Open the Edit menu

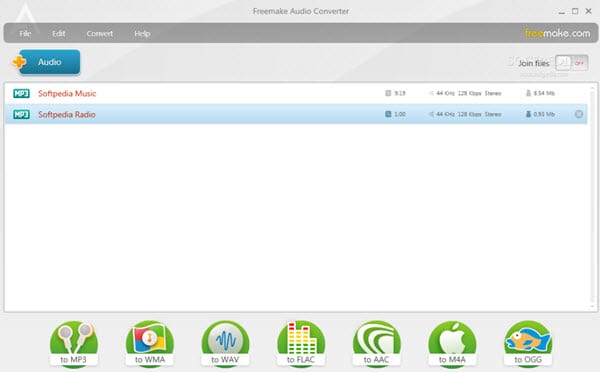[59, 33]
